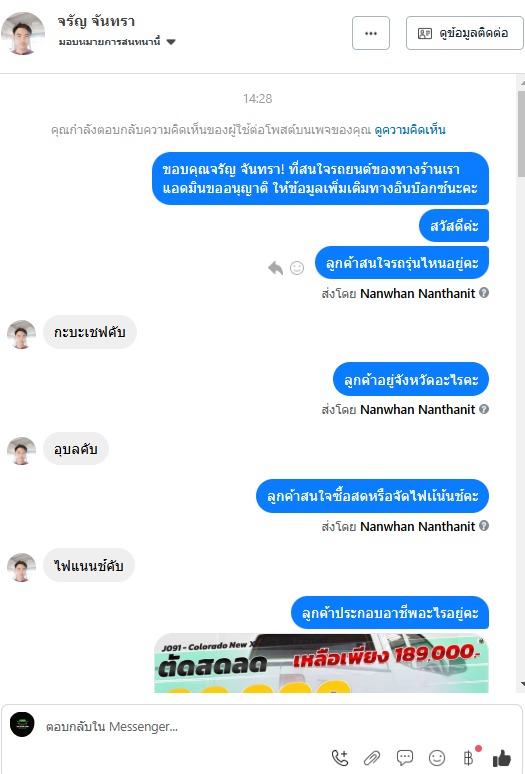This screenshot has width=525, height=774.
Task: Open the emoji picker in the reply bar
Action: click(437, 758)
